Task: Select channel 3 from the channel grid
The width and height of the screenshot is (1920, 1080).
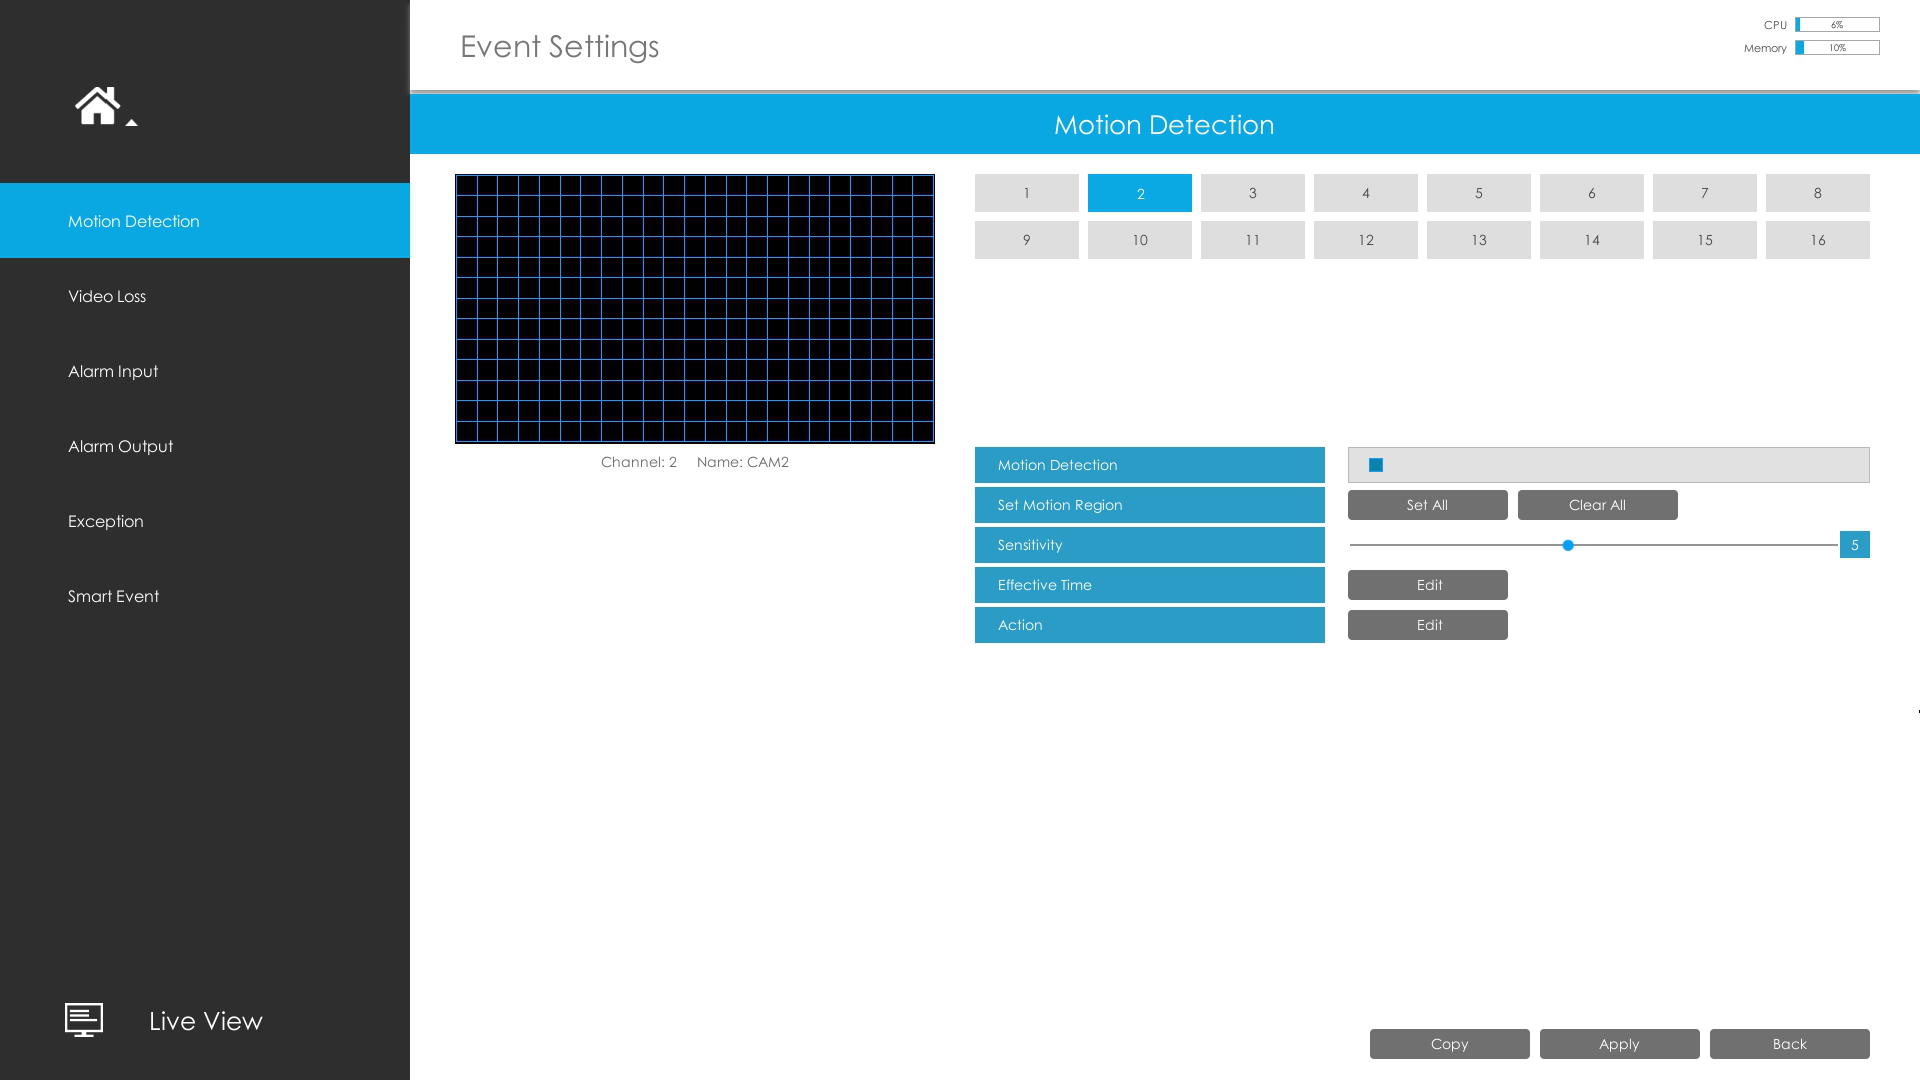Action: click(x=1253, y=193)
